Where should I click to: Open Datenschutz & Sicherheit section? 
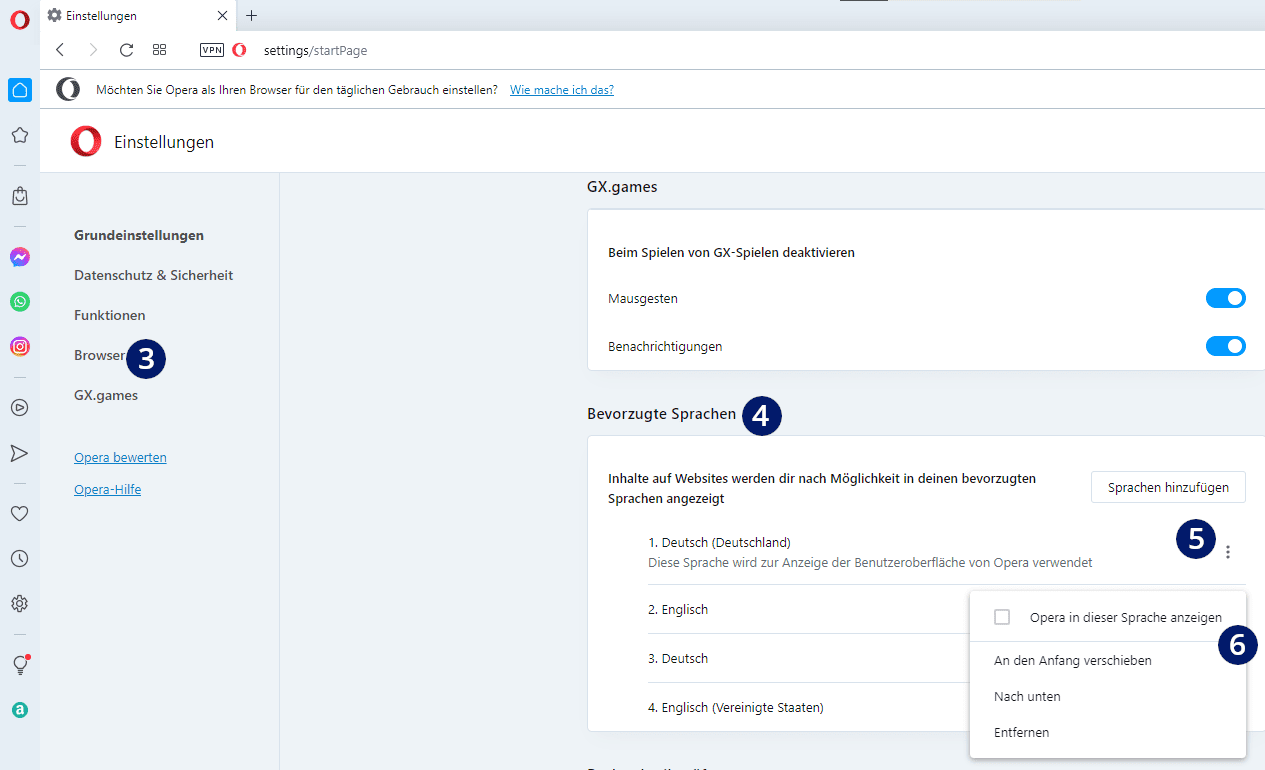[153, 275]
